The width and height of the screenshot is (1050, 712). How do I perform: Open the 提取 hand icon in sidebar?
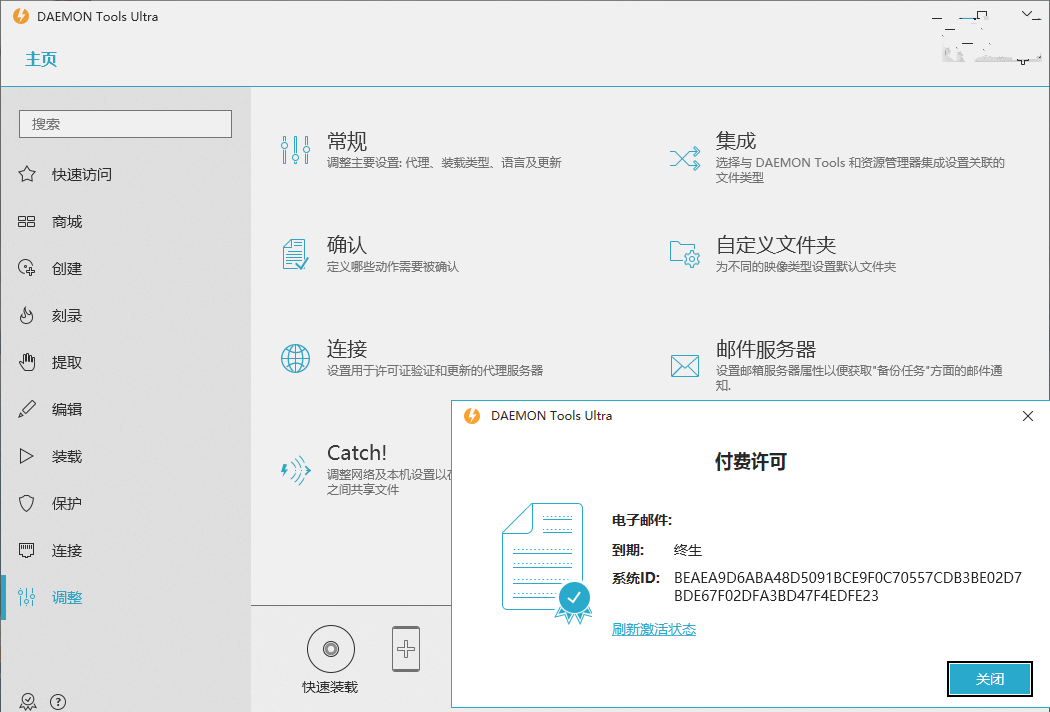point(27,363)
